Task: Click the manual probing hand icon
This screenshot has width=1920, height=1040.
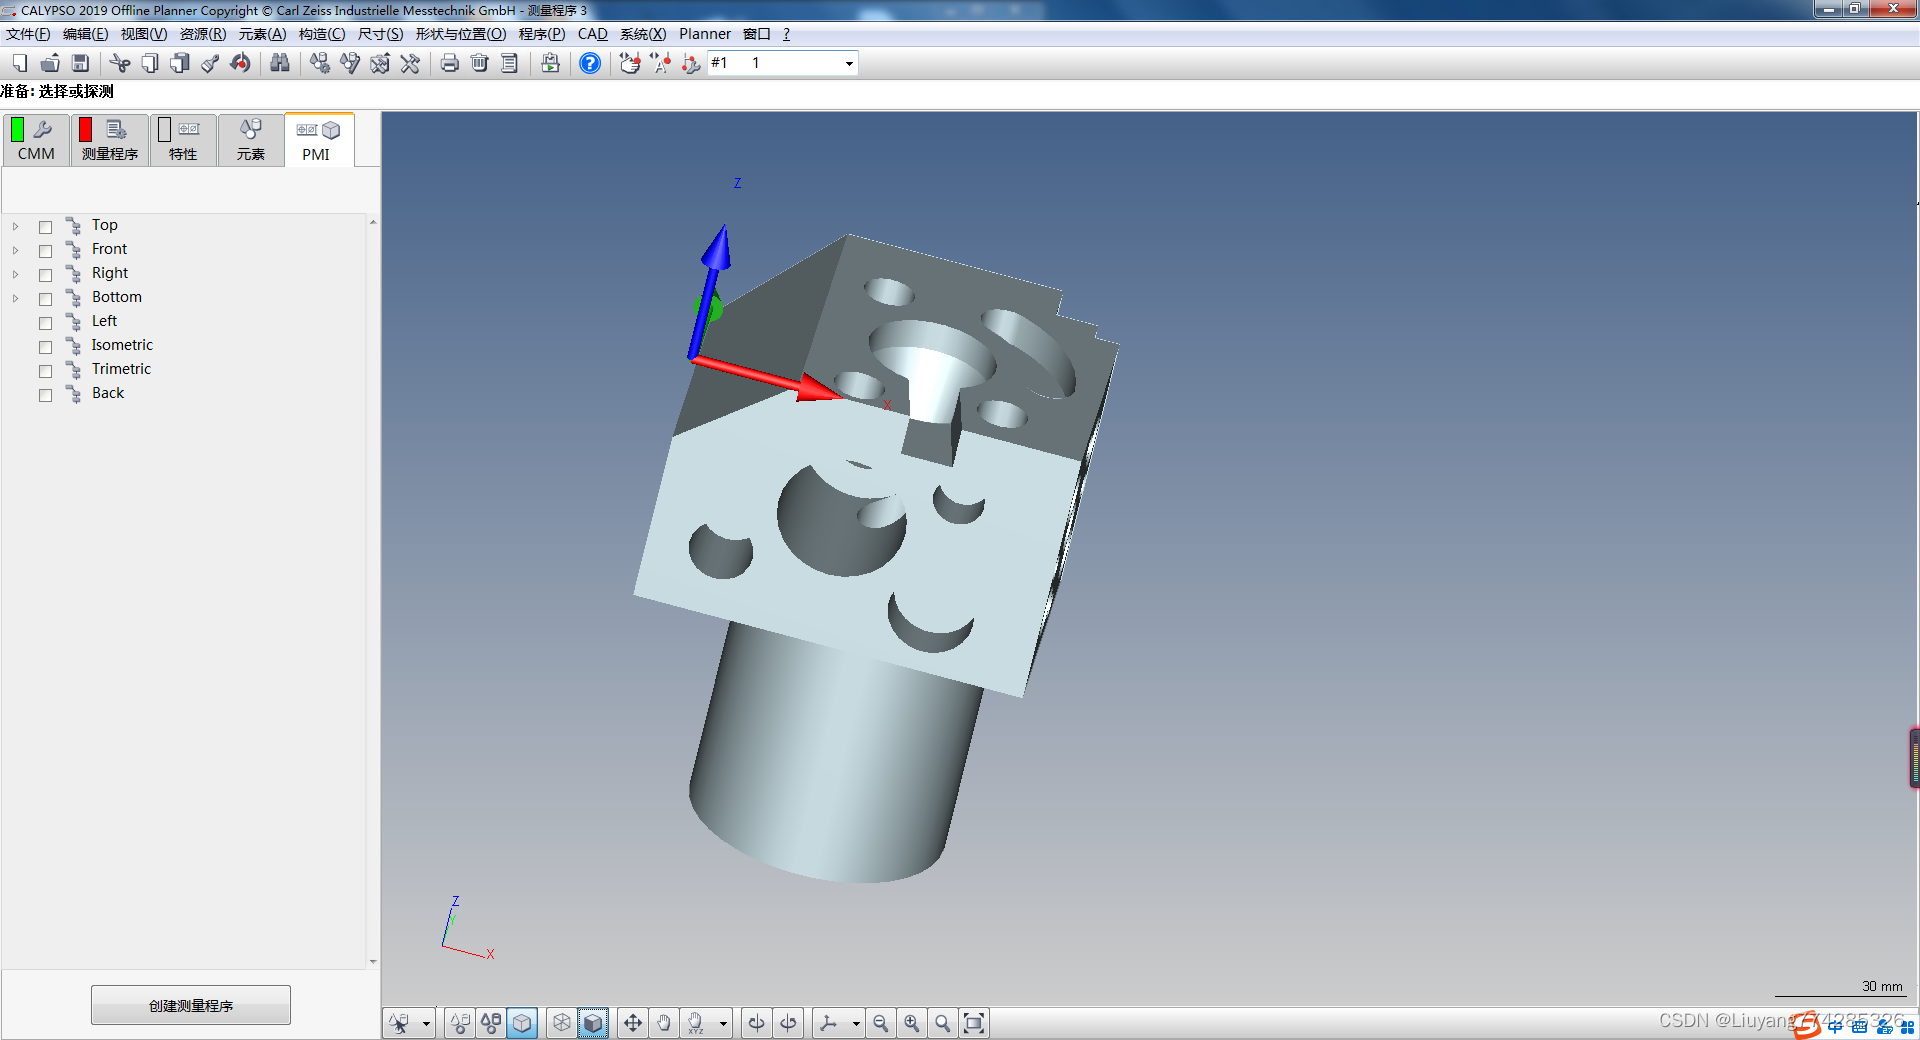Action: 630,63
